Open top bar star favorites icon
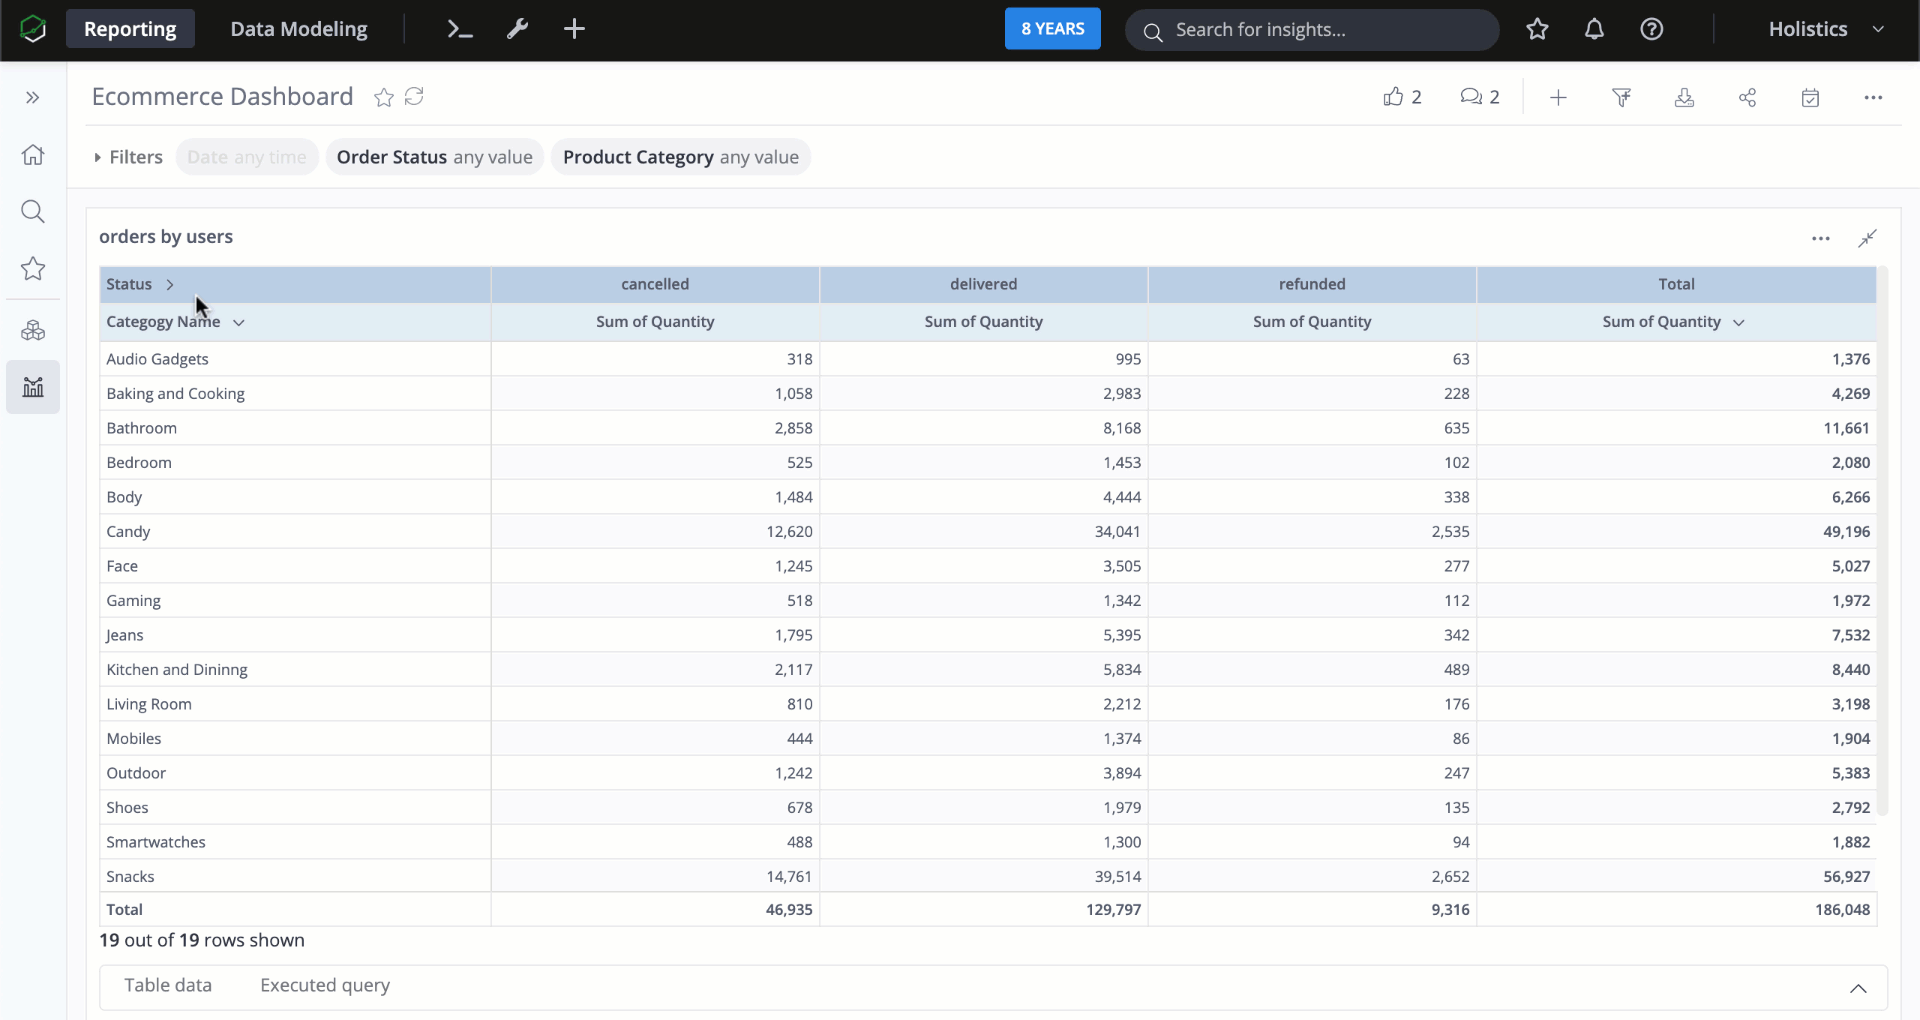Screen dimensions: 1920x1020 coord(1537,30)
